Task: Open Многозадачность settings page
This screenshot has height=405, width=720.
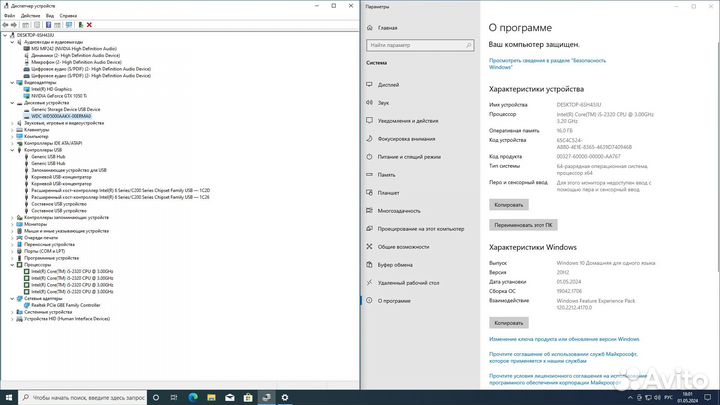Action: point(399,211)
